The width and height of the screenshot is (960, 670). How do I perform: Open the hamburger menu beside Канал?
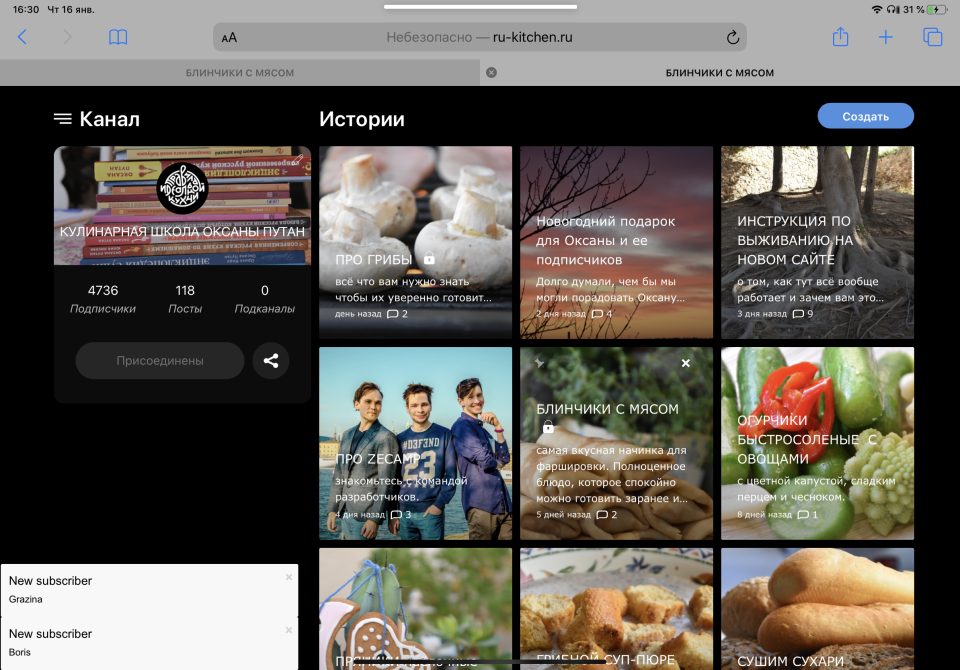[63, 119]
